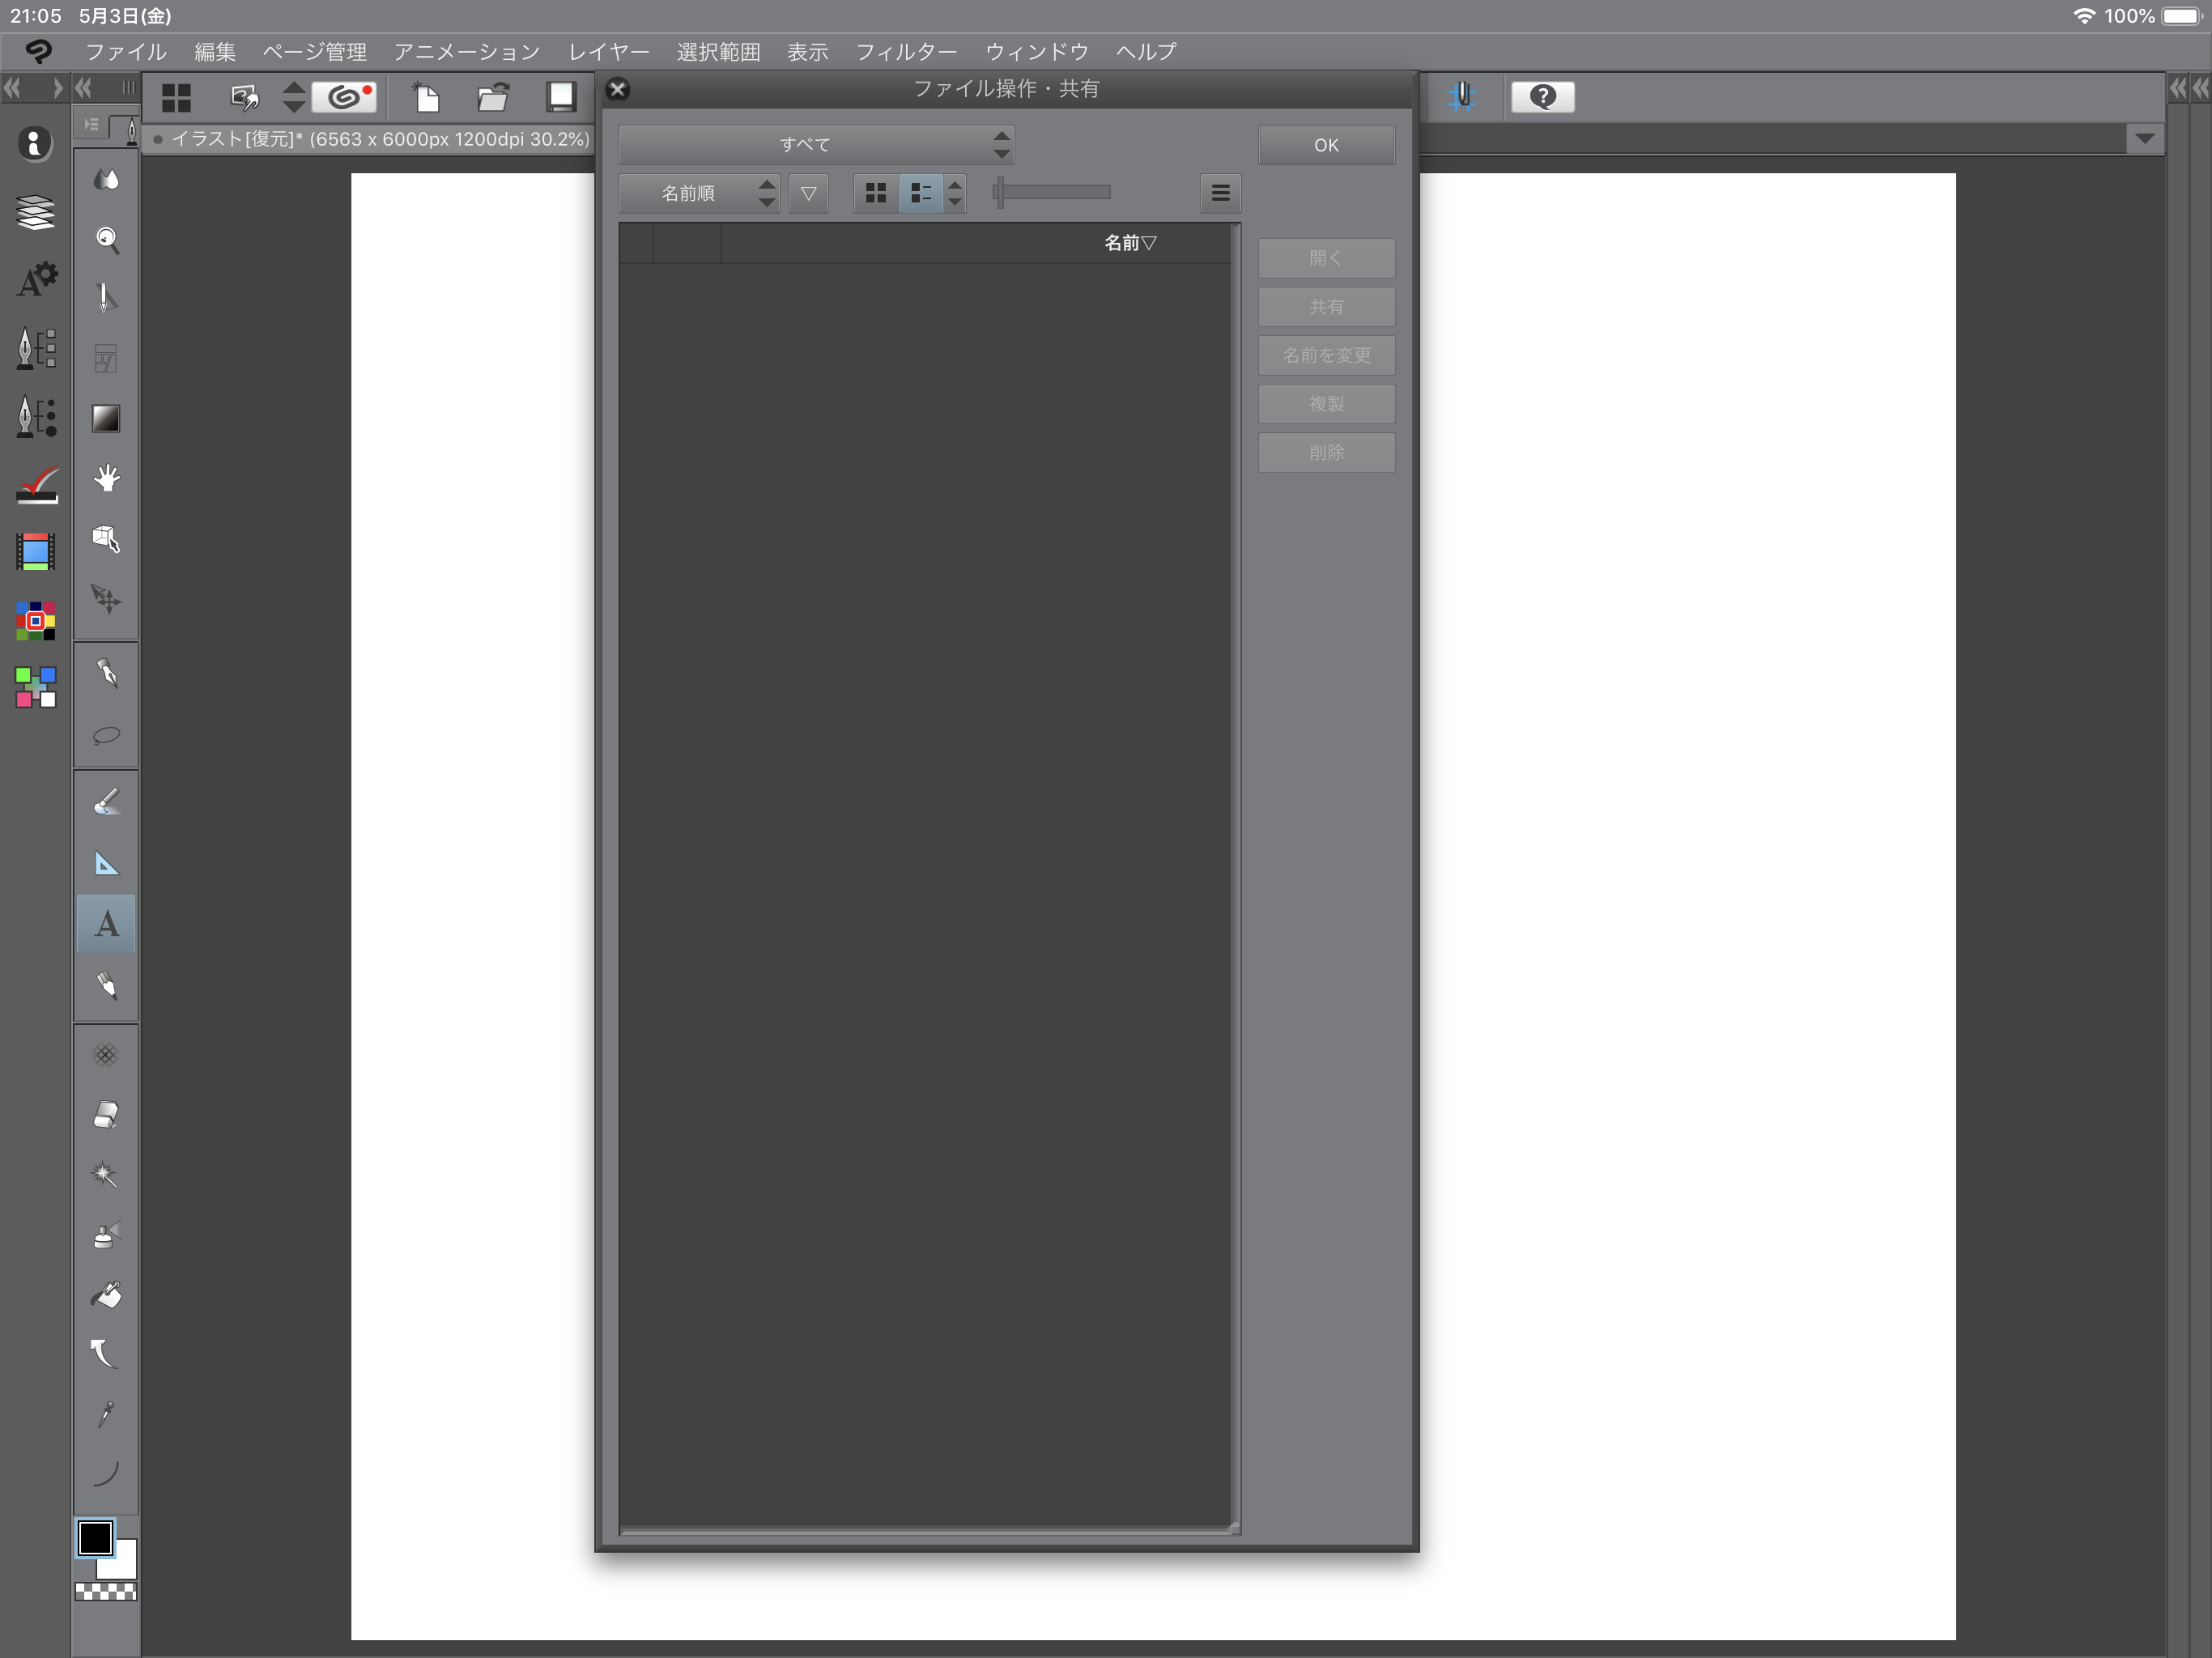
Task: Switch file list to detail list view
Action: (921, 193)
